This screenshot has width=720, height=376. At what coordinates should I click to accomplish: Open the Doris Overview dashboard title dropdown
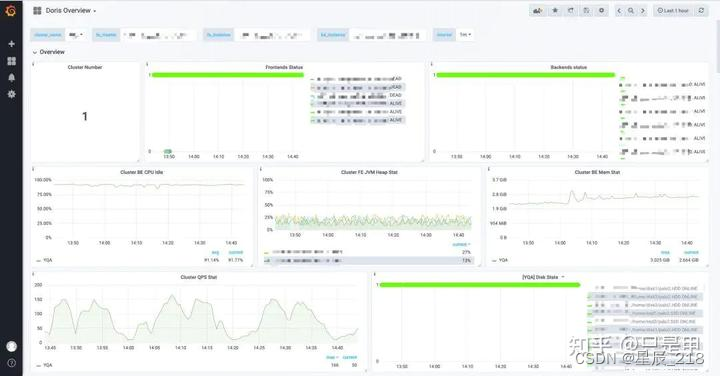pyautogui.click(x=71, y=11)
